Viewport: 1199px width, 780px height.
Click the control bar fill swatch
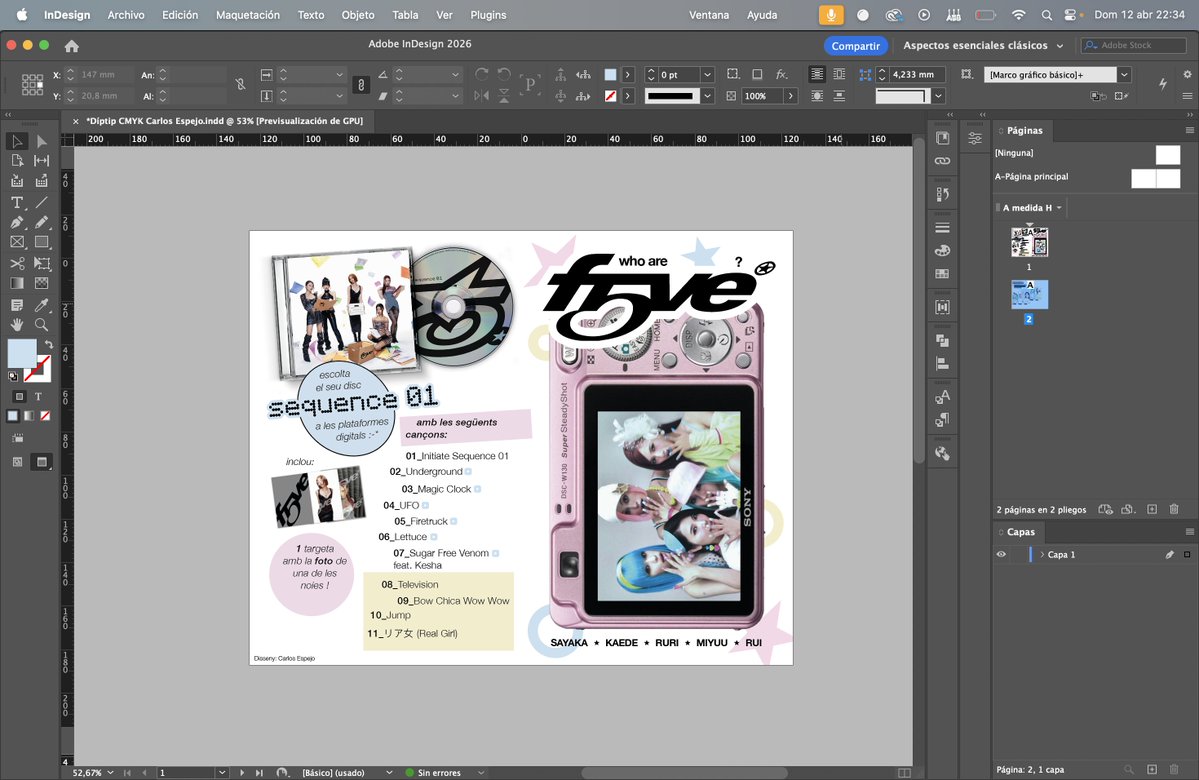pos(610,74)
